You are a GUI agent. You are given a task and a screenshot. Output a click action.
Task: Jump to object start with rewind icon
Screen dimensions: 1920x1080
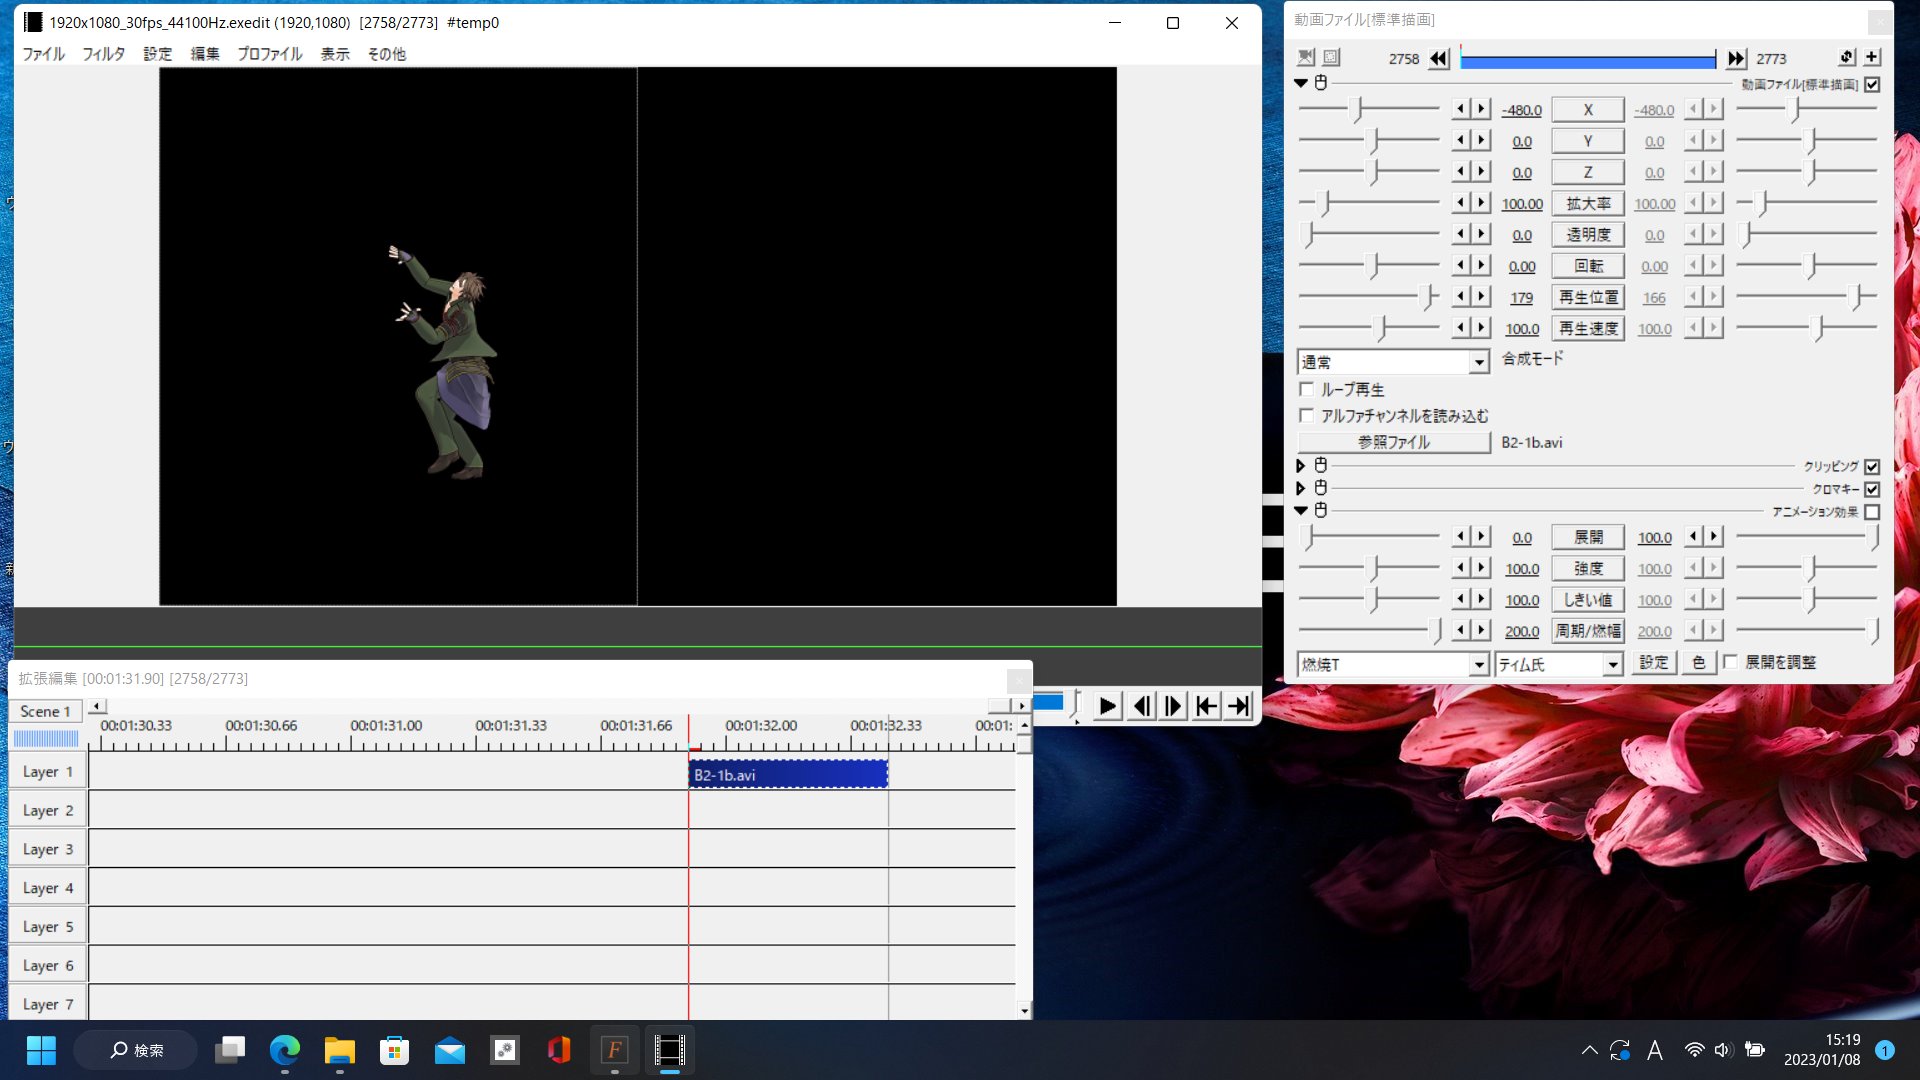[x=1438, y=59]
